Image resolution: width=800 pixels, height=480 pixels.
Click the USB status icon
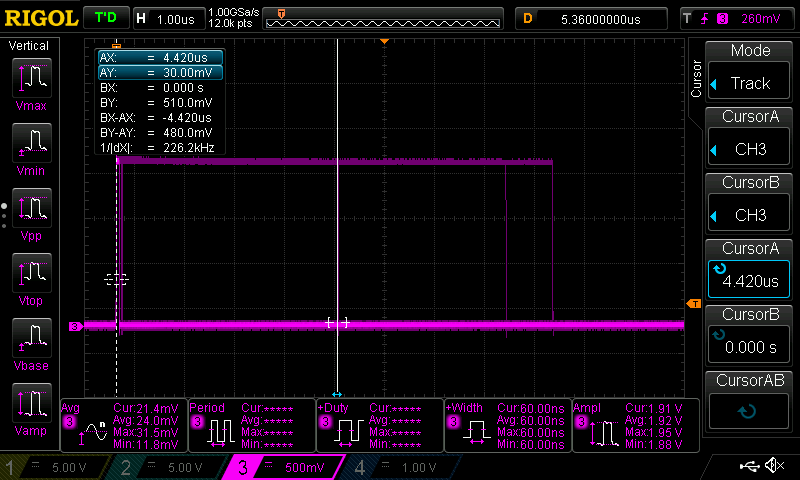[750, 466]
